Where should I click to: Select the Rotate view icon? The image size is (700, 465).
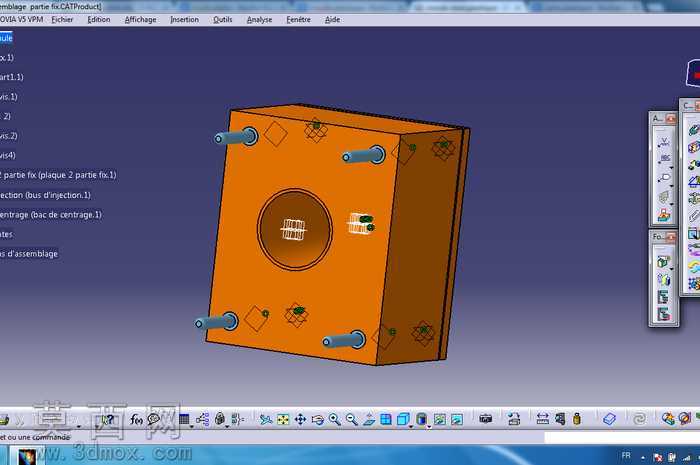tap(318, 419)
